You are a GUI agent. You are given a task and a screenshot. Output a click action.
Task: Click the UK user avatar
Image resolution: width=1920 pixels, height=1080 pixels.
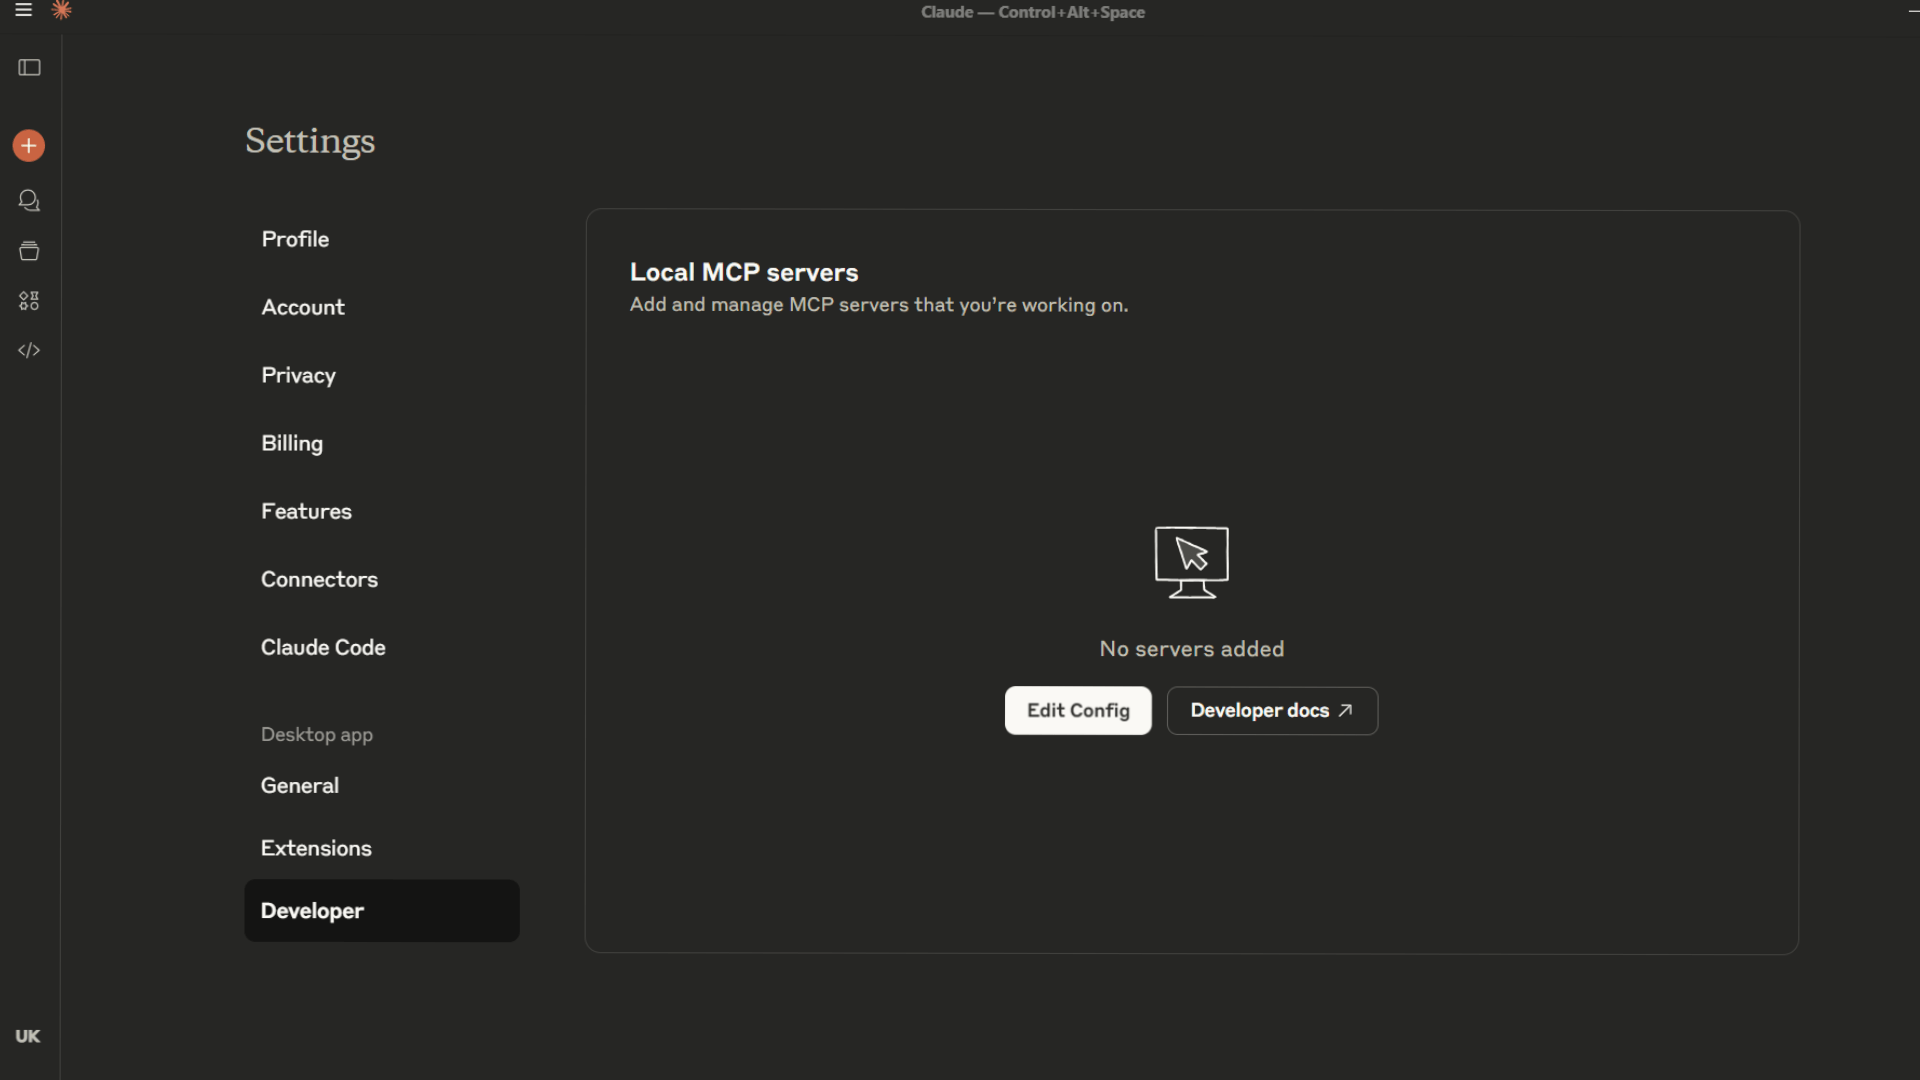(28, 1036)
